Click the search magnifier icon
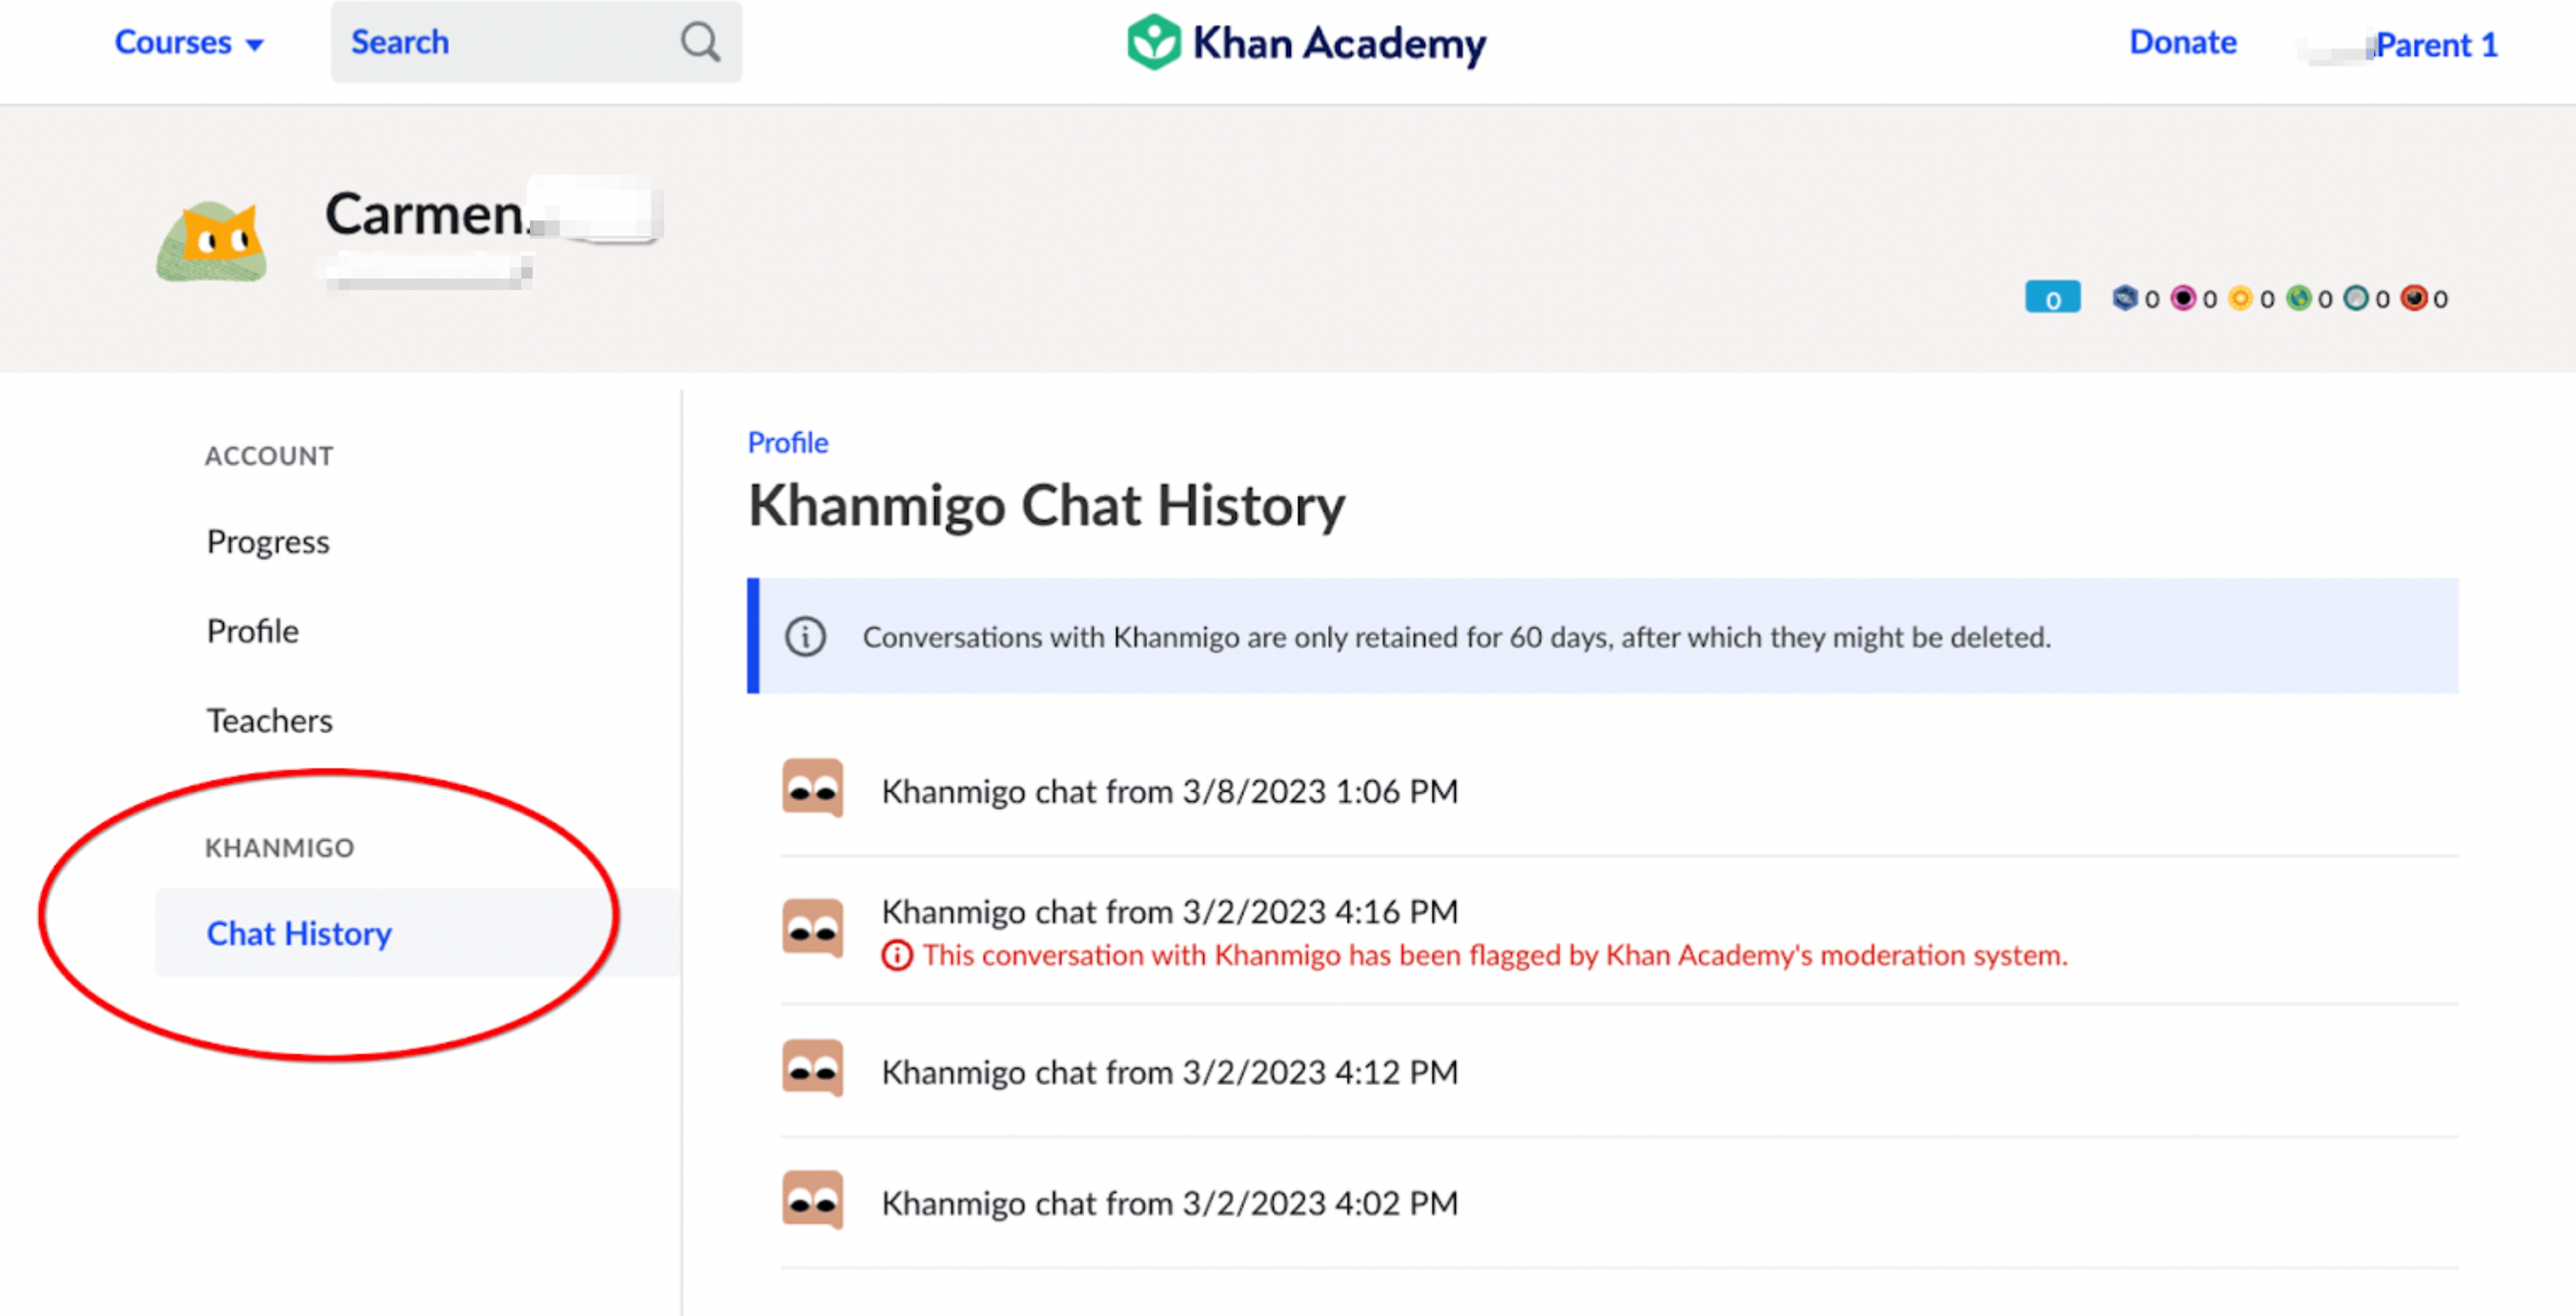The image size is (2576, 1316). 700,42
